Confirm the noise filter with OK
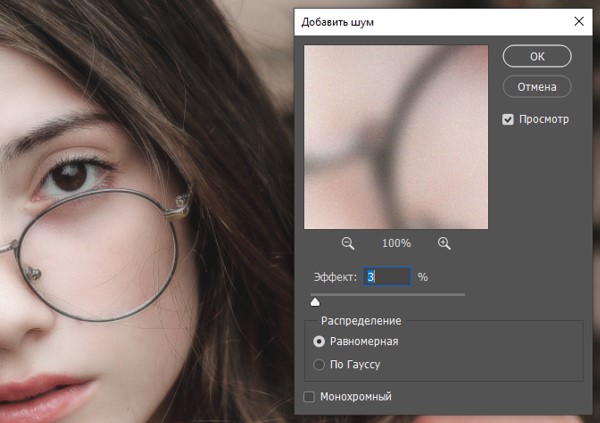Image resolution: width=600 pixels, height=423 pixels. 537,56
